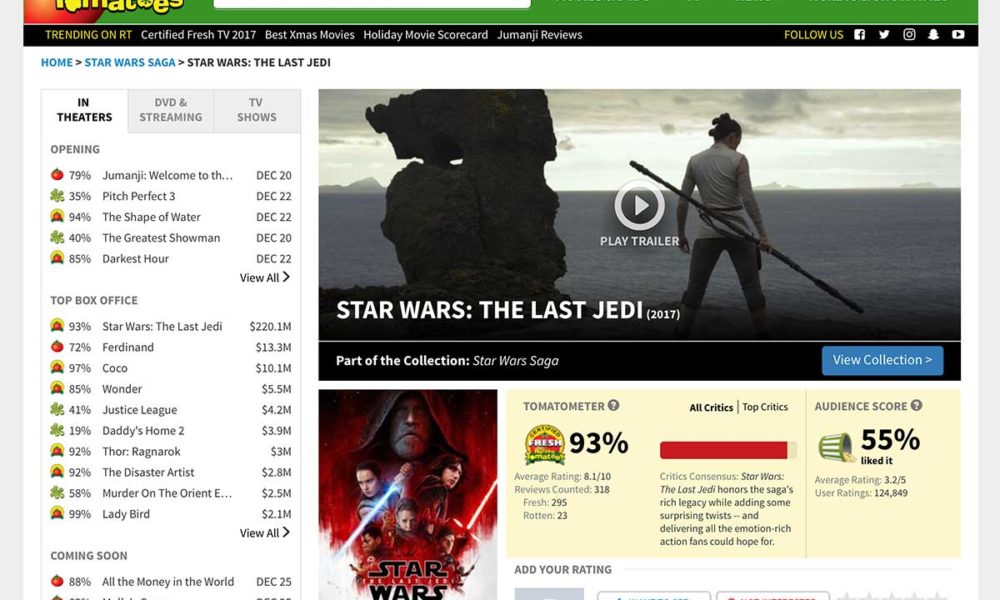Click certified fresh icon beside Thor: Ragnarok
Screen dimensions: 1000x600
tap(57, 451)
